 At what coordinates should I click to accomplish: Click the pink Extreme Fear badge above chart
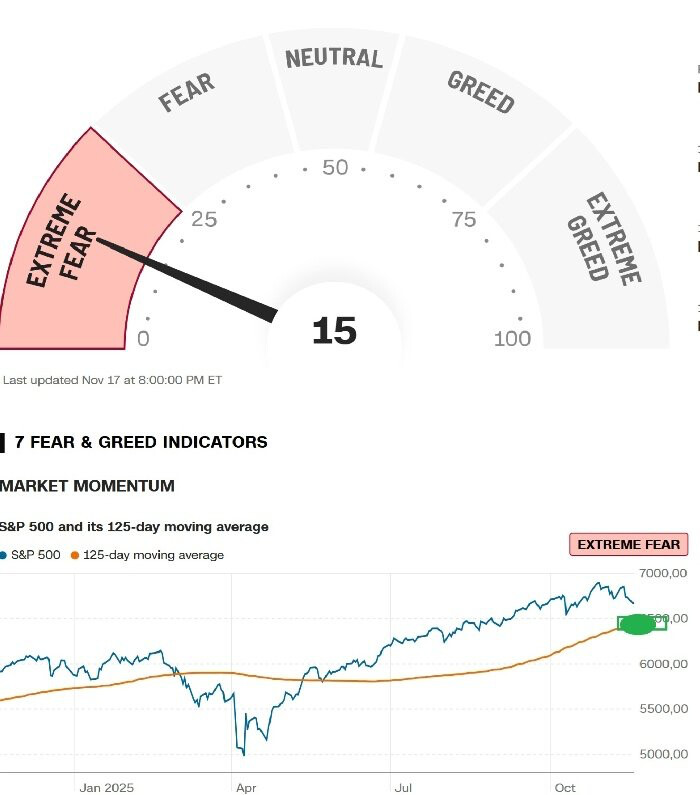(629, 545)
